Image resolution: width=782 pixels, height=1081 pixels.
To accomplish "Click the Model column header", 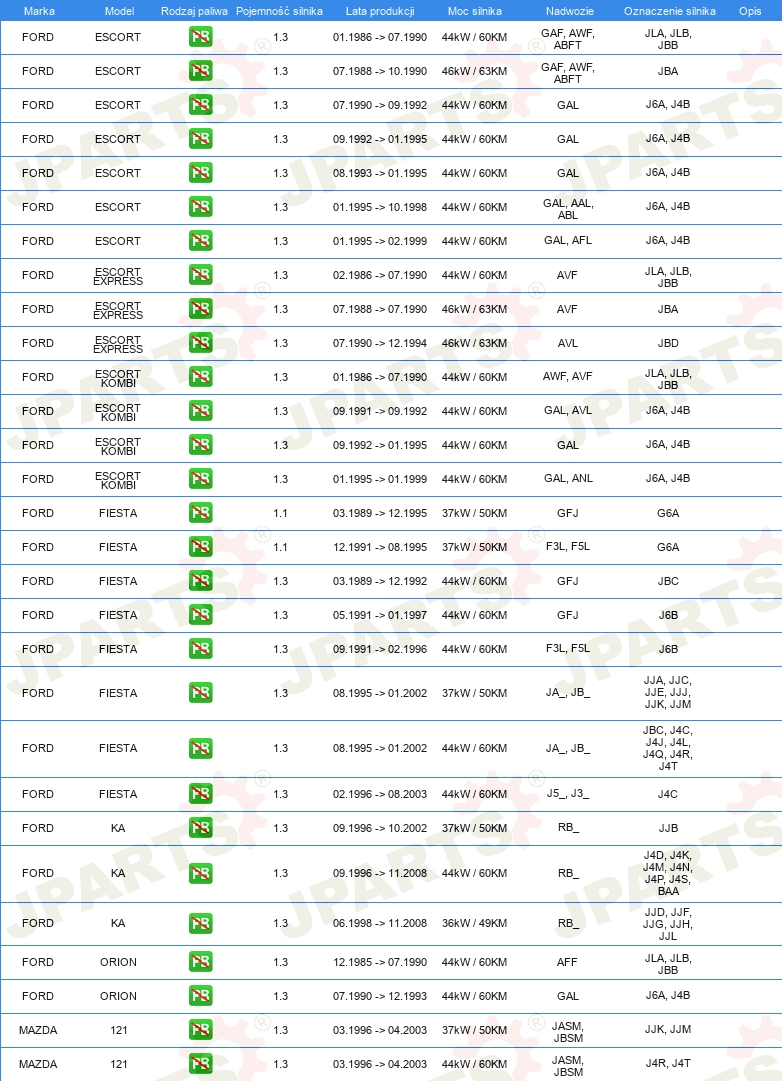I will point(119,11).
